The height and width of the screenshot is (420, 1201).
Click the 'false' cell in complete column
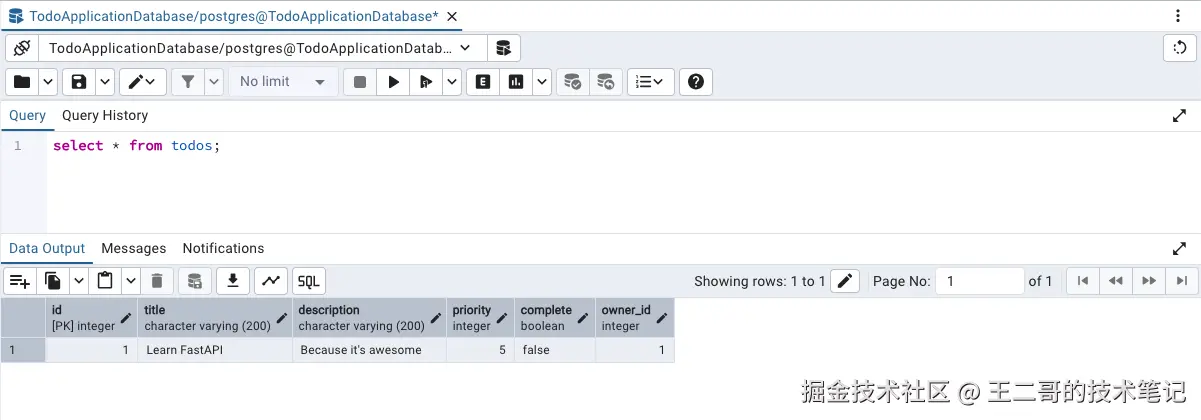[x=555, y=350]
